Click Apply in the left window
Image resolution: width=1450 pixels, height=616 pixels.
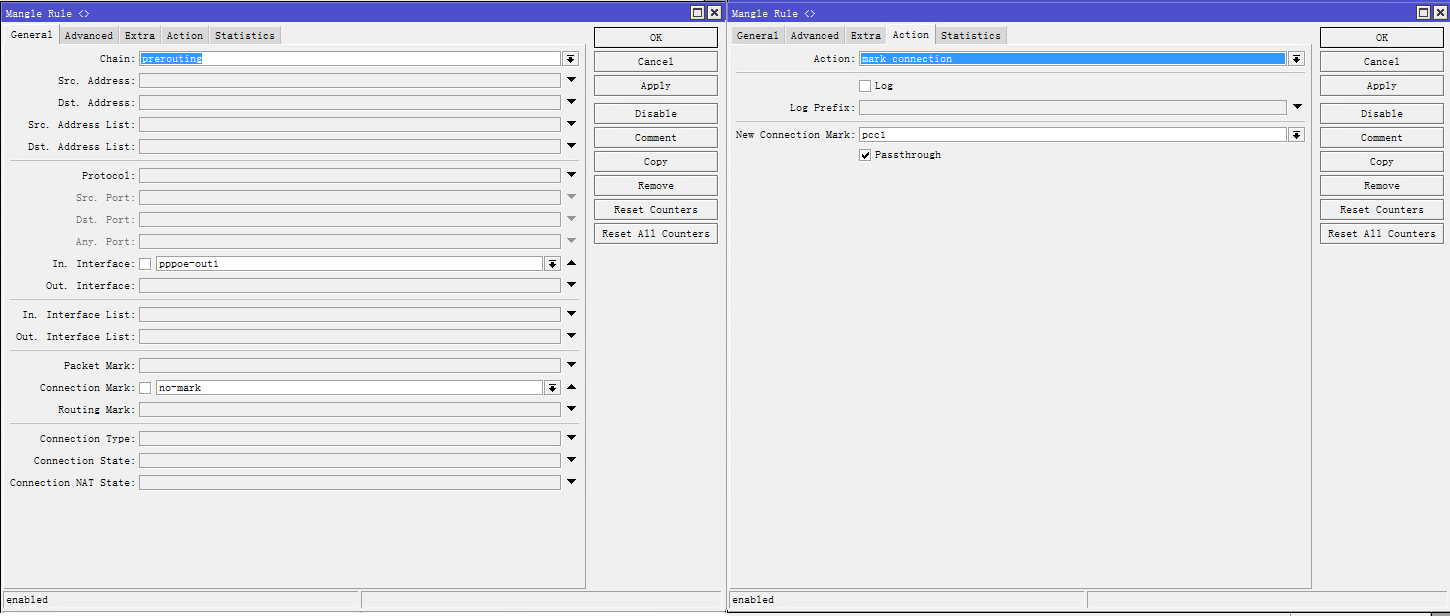pyautogui.click(x=655, y=86)
